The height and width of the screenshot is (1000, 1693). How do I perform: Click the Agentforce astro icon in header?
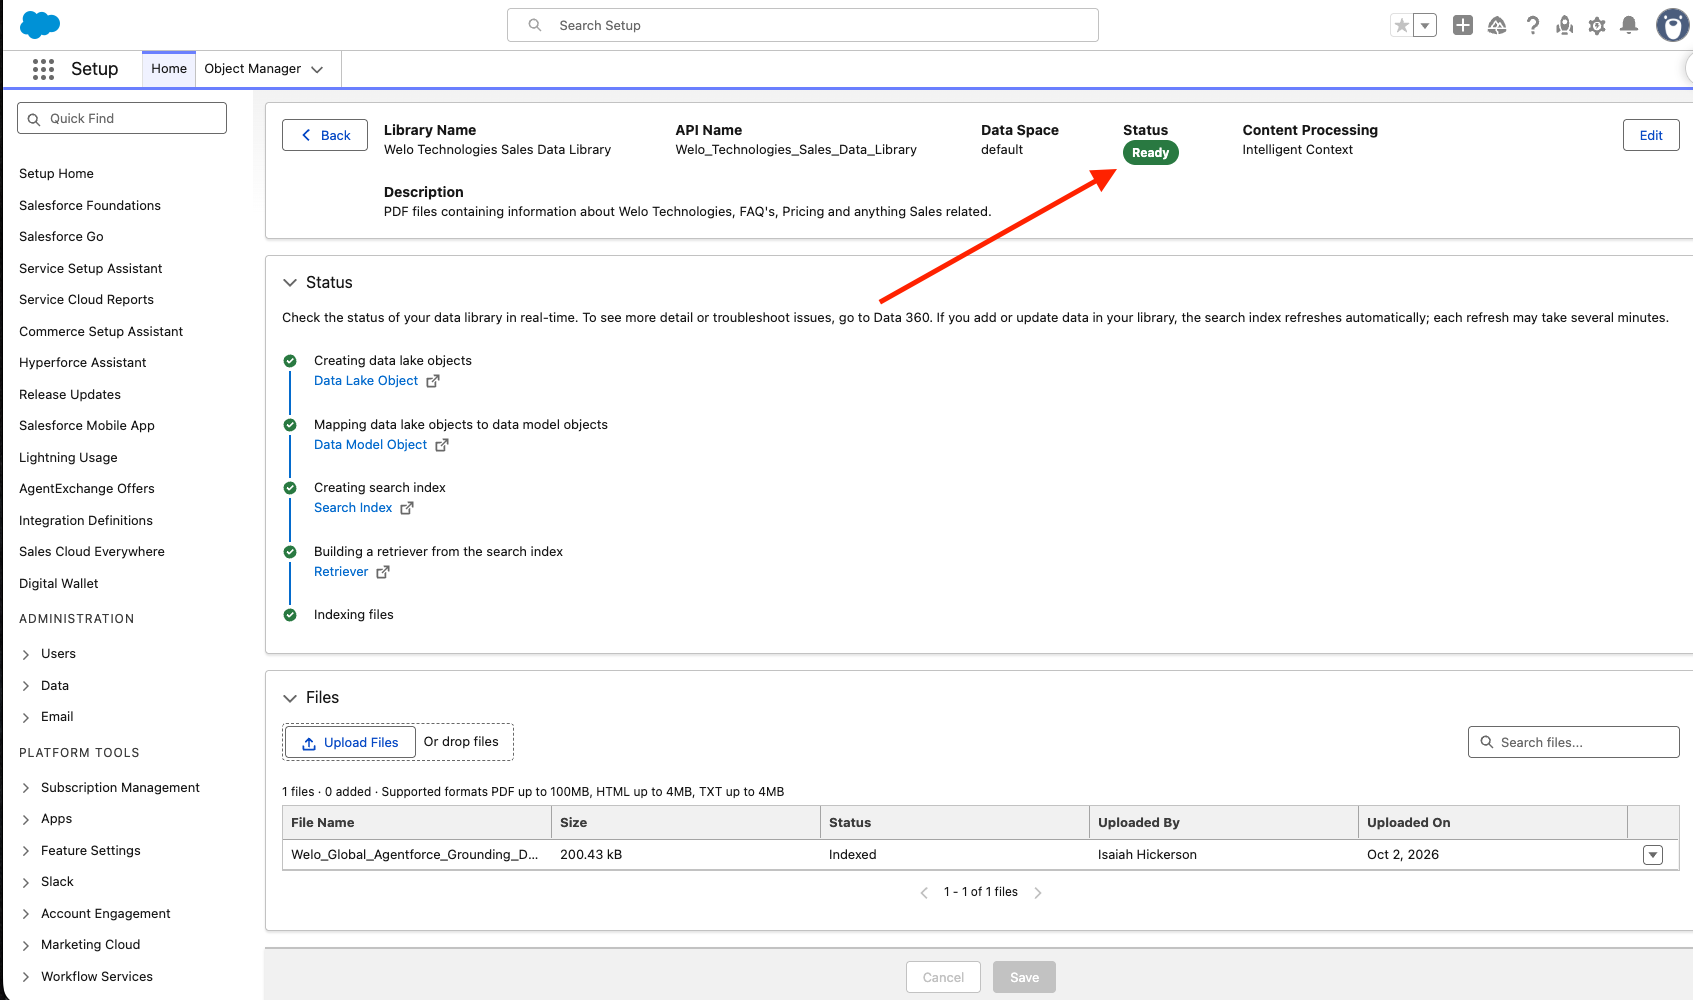click(1565, 25)
